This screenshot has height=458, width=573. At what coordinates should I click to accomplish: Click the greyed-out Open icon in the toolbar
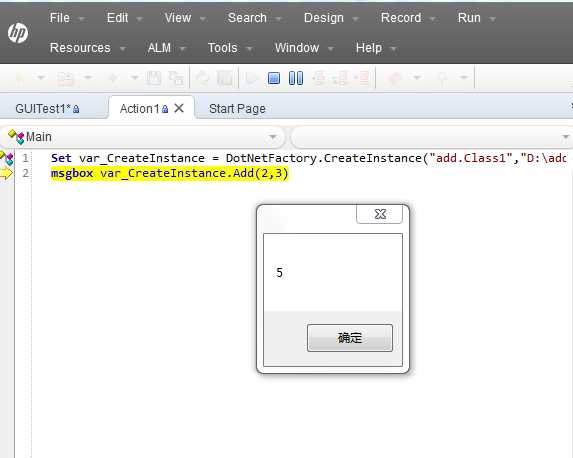coord(66,78)
